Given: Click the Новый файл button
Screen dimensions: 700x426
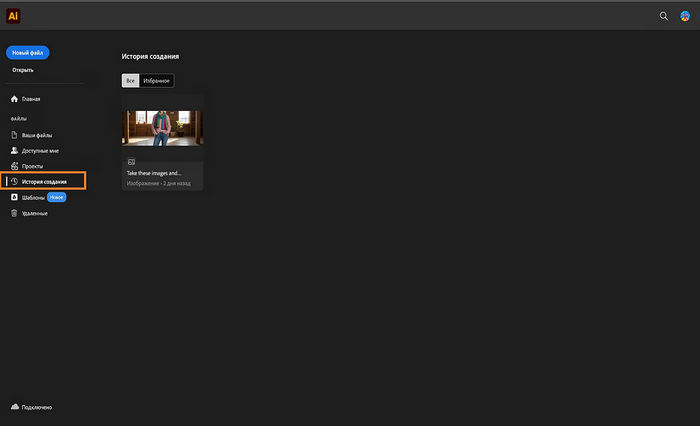Looking at the screenshot, I should click(28, 53).
